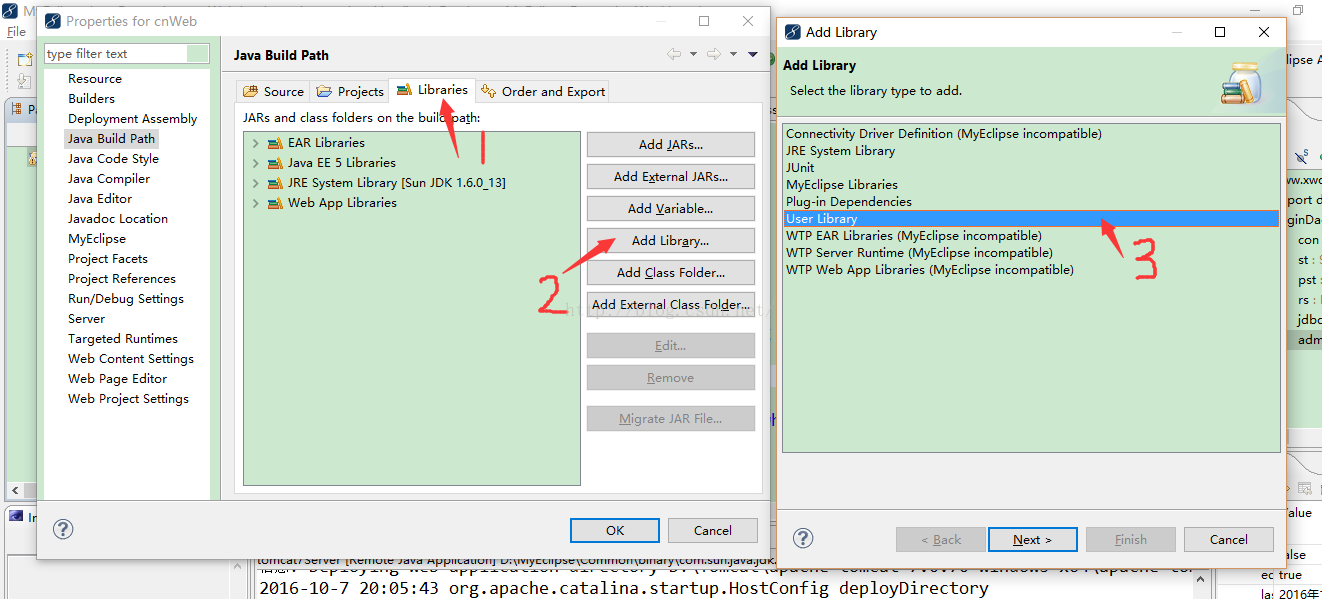Open help in the Properties dialog
This screenshot has width=1322, height=599.
tap(63, 530)
